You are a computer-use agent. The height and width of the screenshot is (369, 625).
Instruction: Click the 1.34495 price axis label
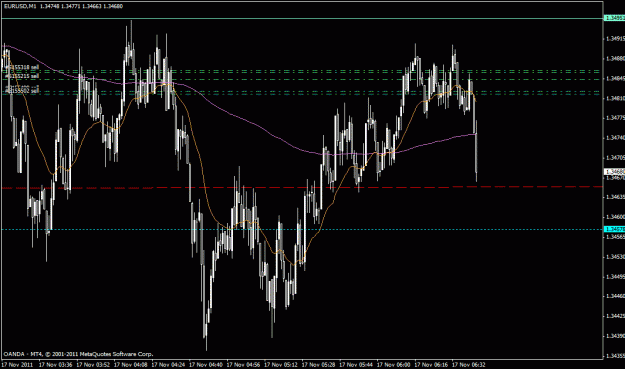coord(615,276)
